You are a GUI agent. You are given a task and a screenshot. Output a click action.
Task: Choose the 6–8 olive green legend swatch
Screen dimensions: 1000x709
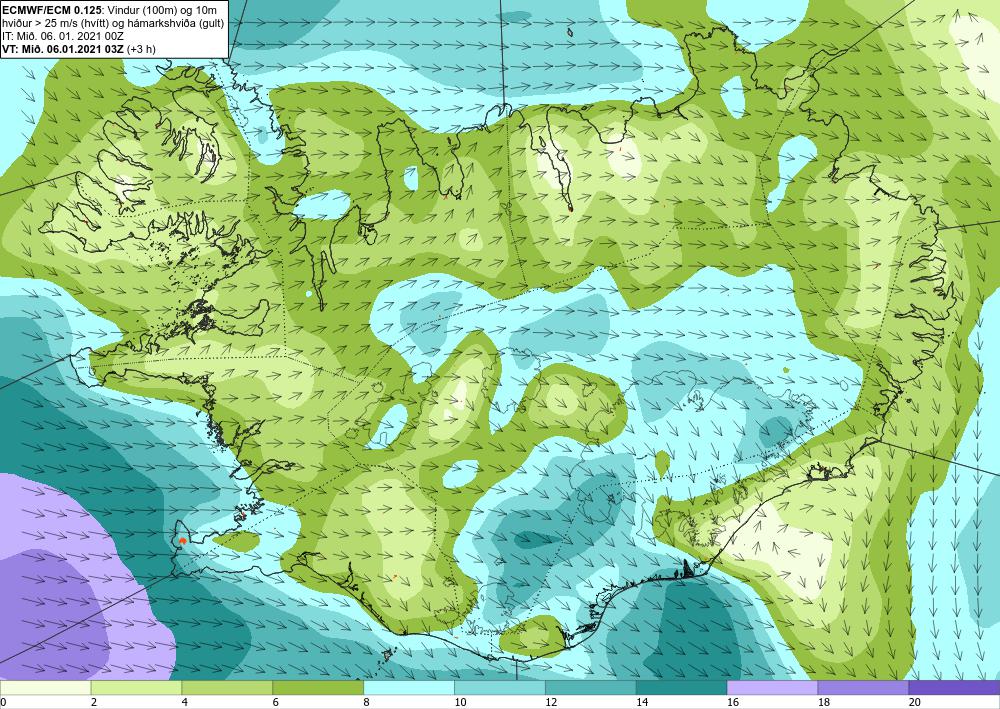318,688
